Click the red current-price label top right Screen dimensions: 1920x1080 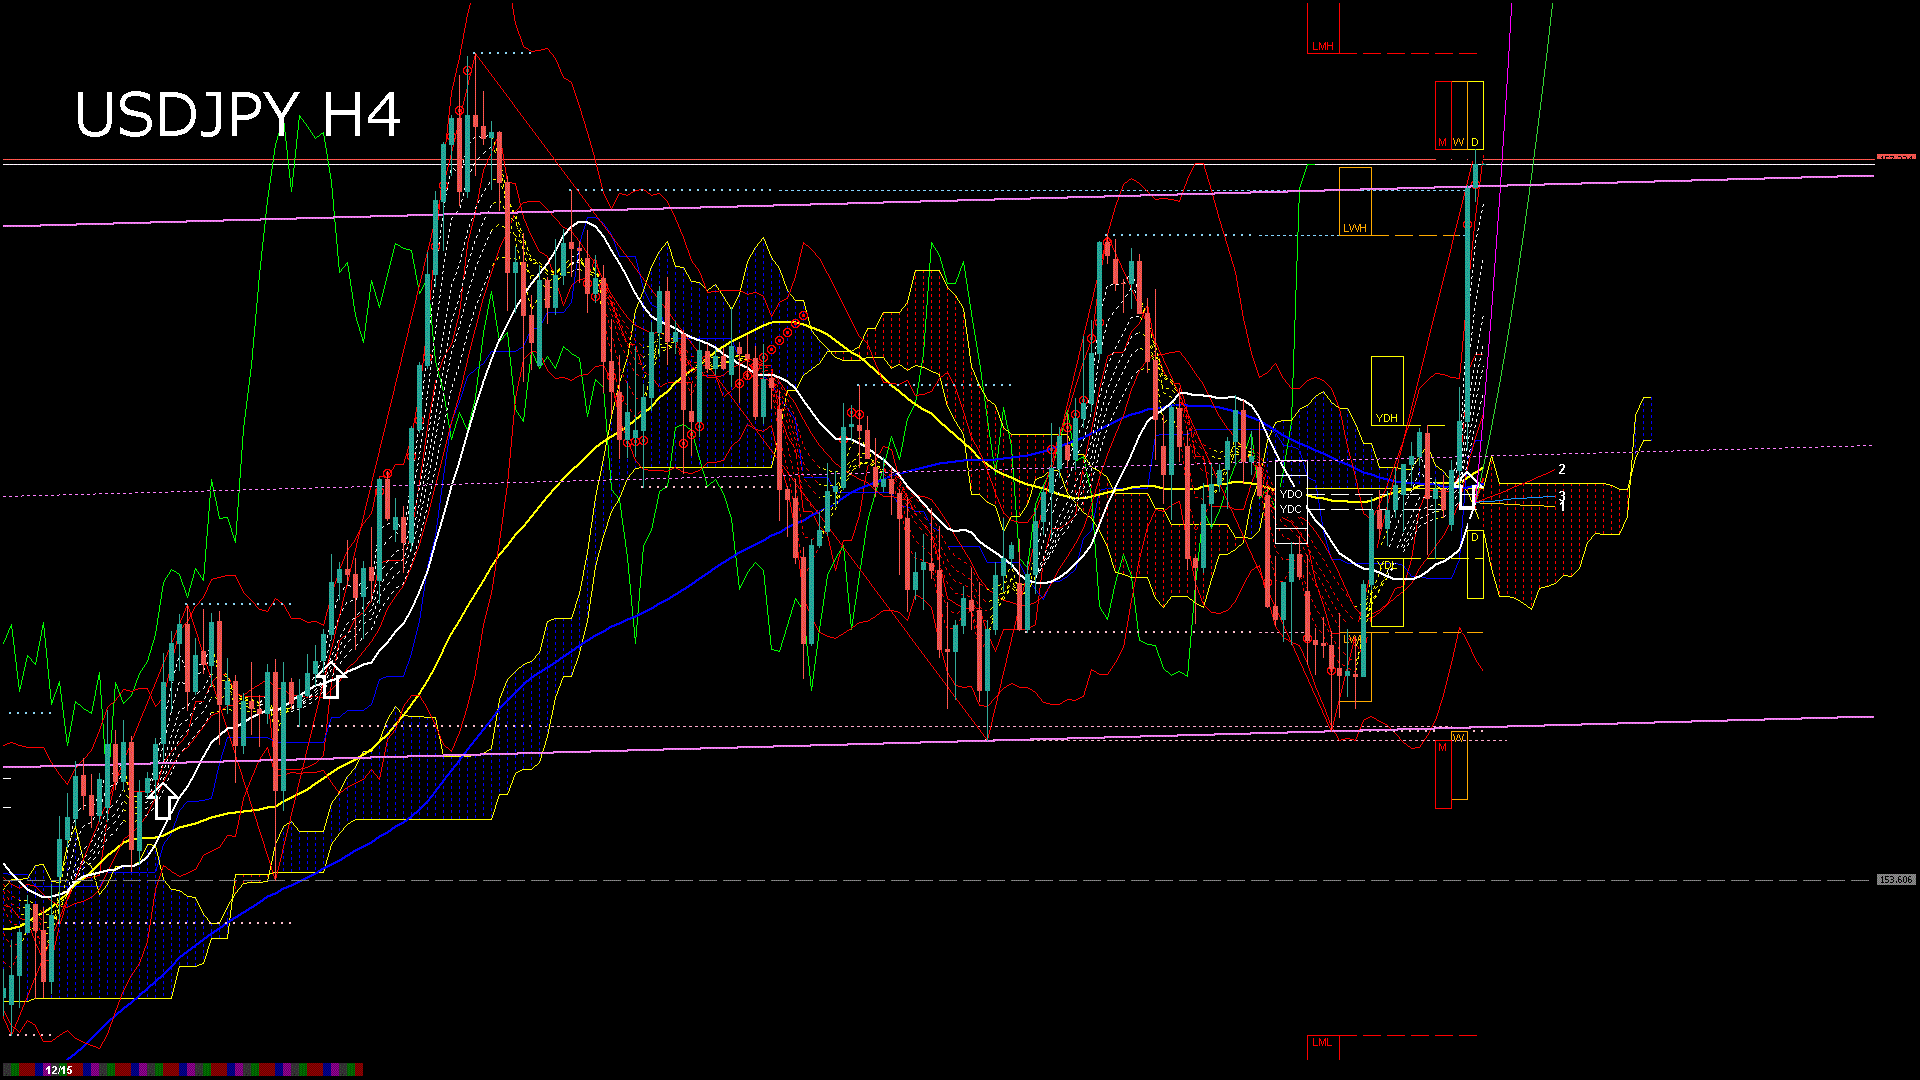1897,155
